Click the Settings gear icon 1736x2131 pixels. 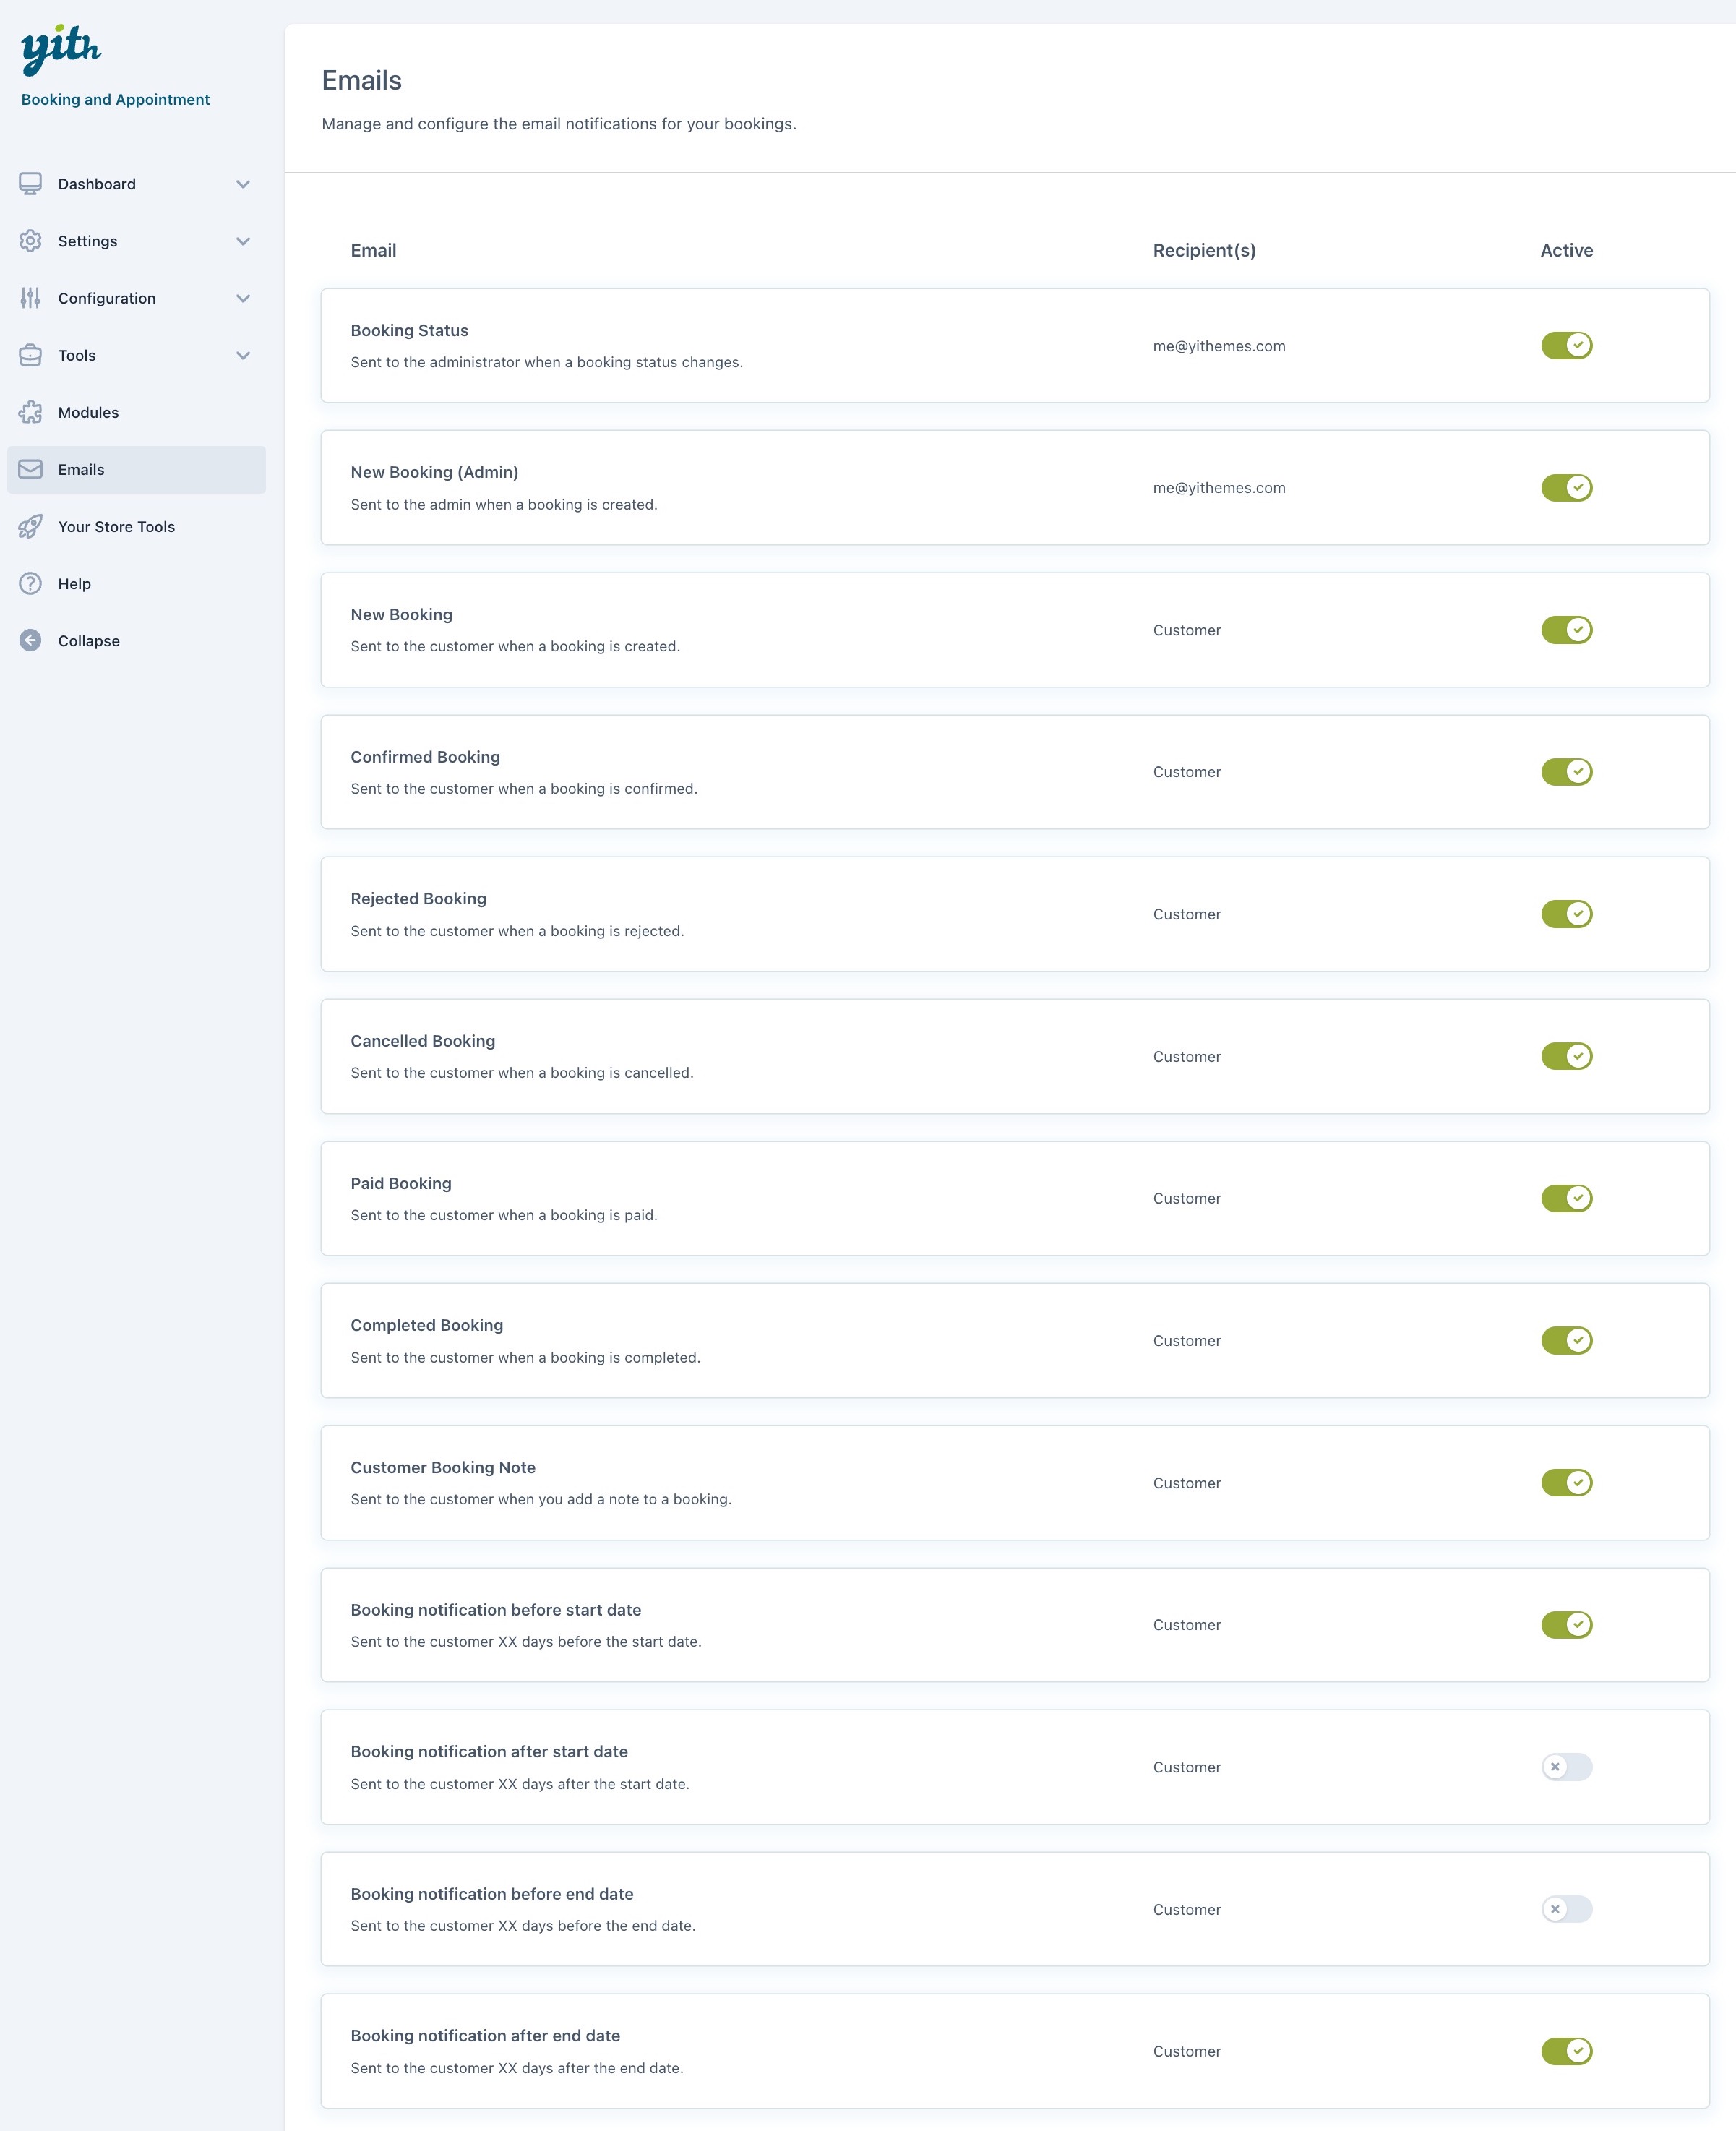point(30,241)
